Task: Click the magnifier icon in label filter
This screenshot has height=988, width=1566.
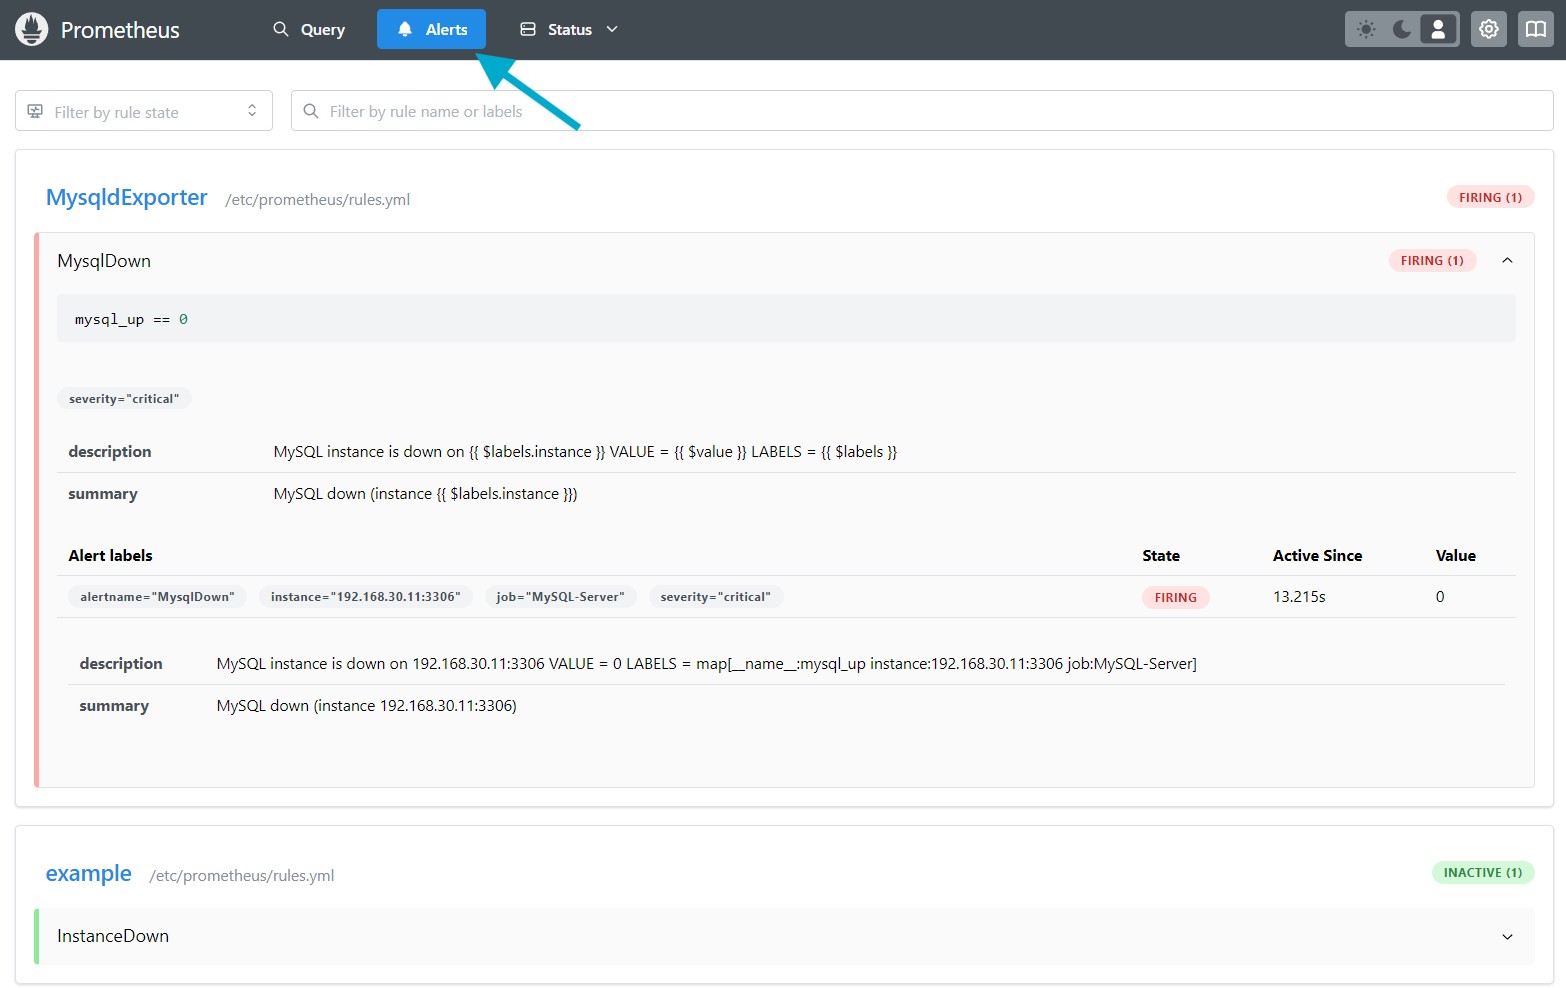Action: (311, 111)
